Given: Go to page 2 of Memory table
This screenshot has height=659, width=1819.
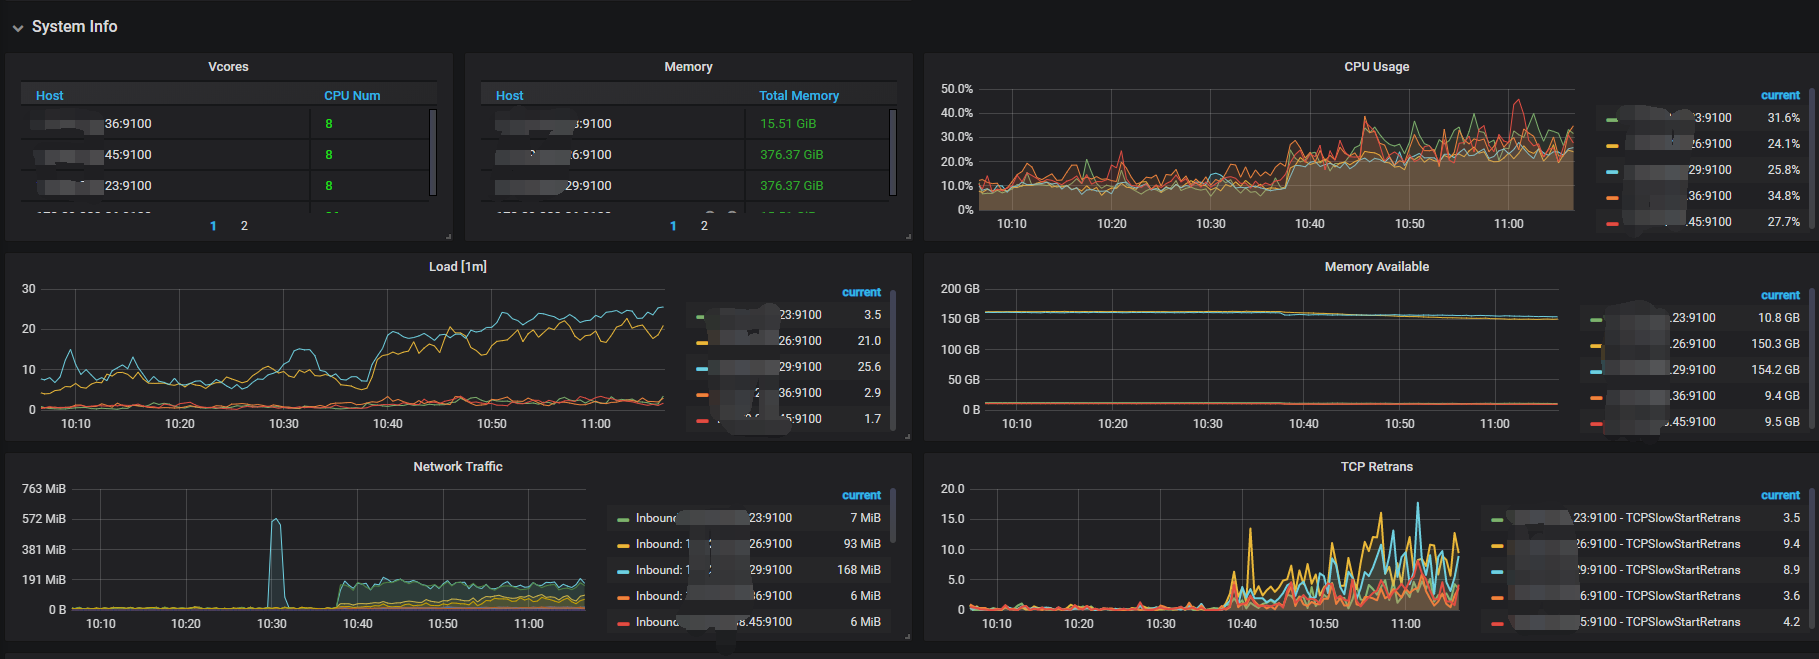Looking at the screenshot, I should [x=704, y=226].
